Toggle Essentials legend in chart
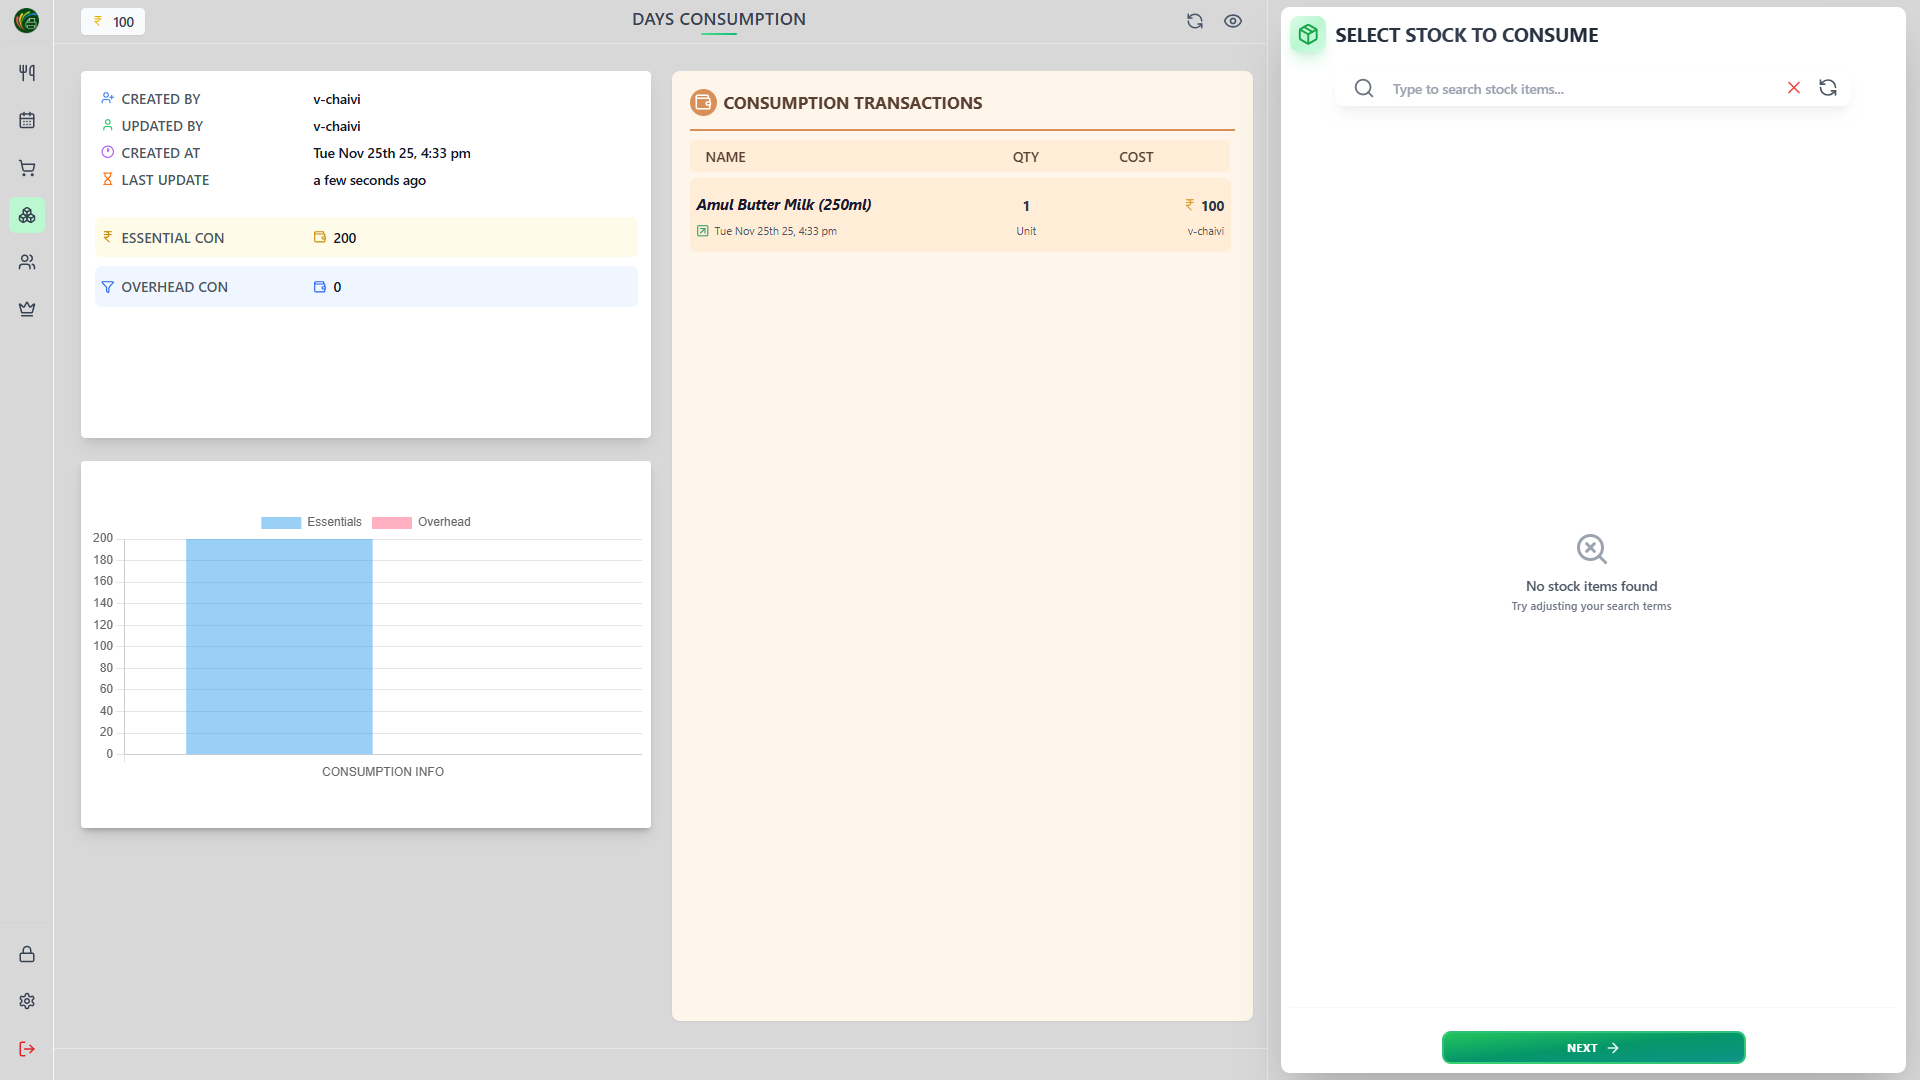 click(311, 522)
